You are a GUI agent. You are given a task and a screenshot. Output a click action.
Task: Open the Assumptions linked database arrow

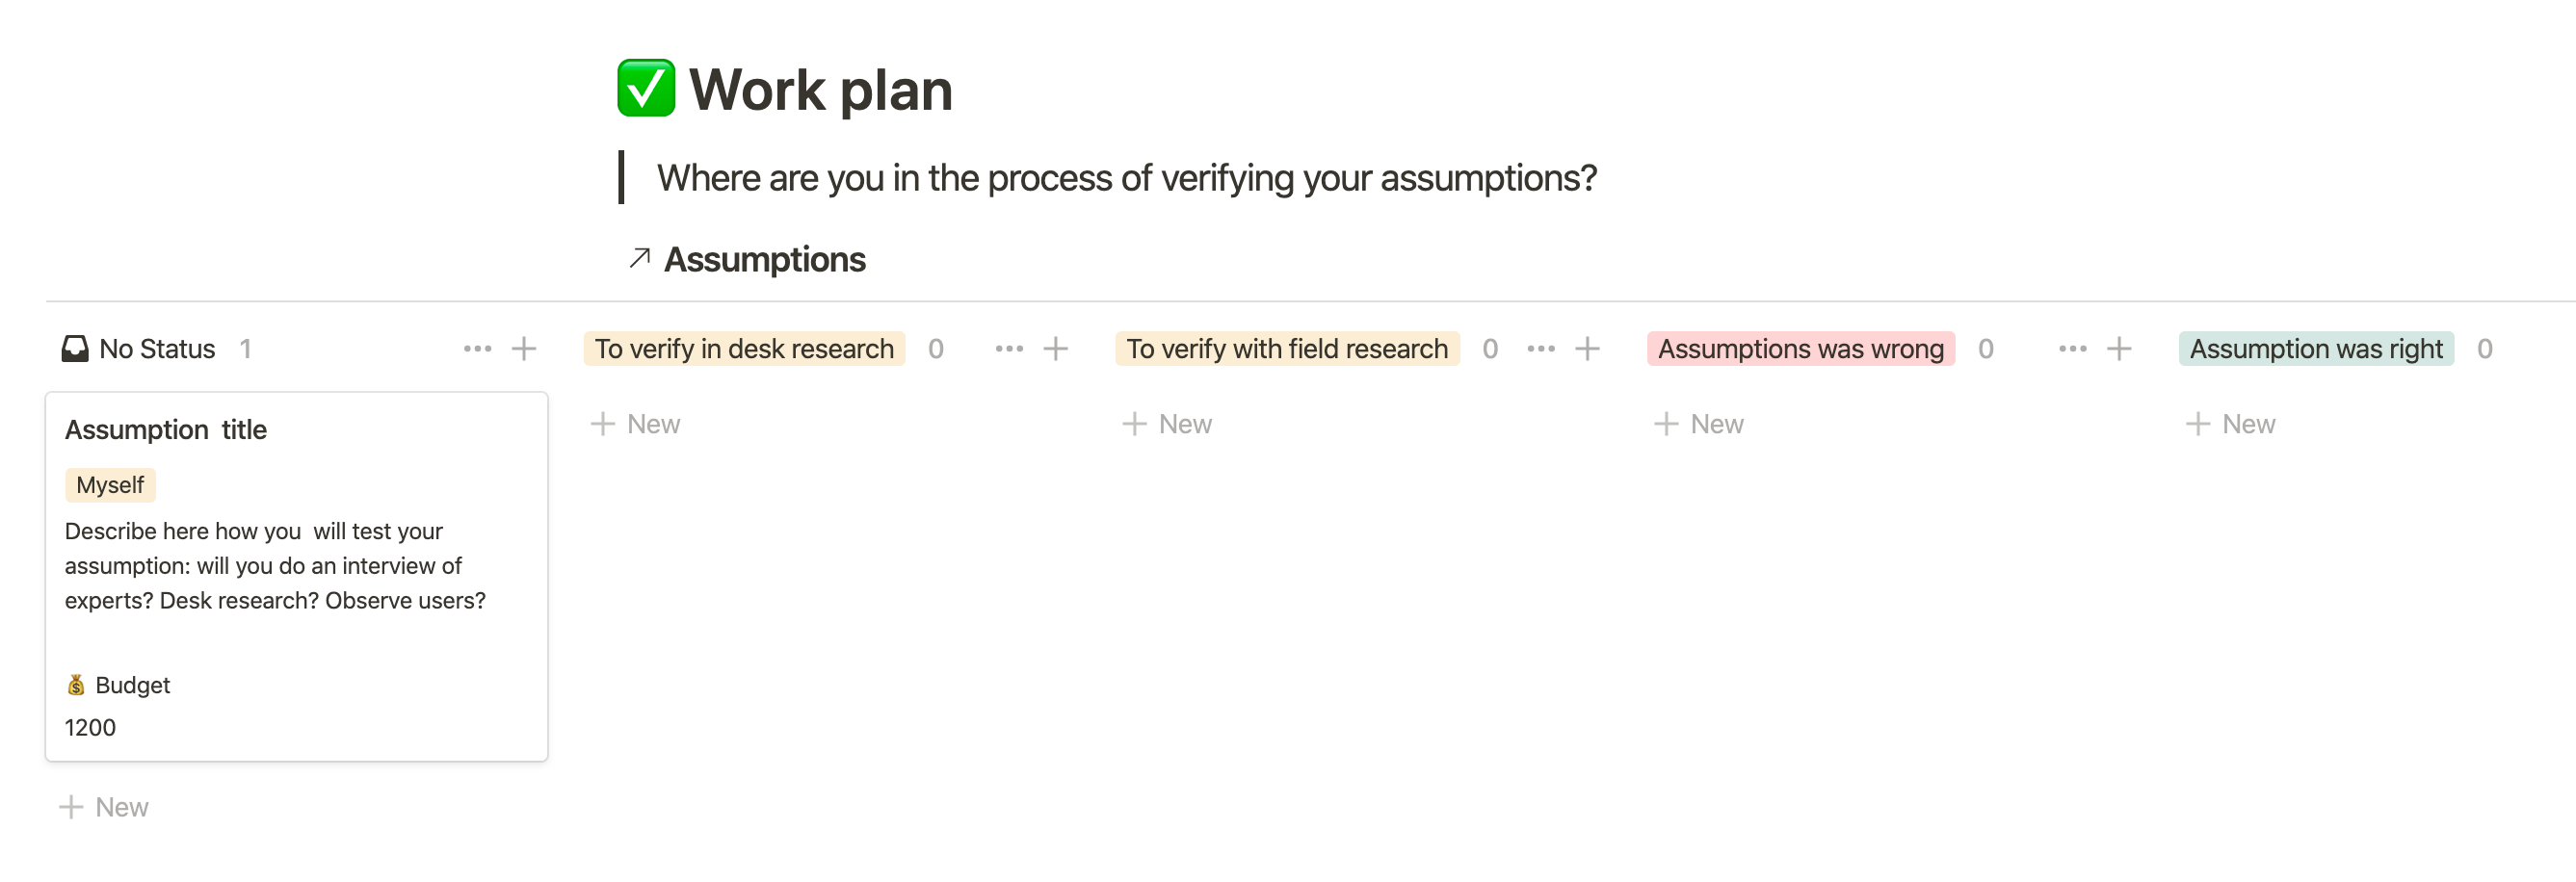[640, 258]
